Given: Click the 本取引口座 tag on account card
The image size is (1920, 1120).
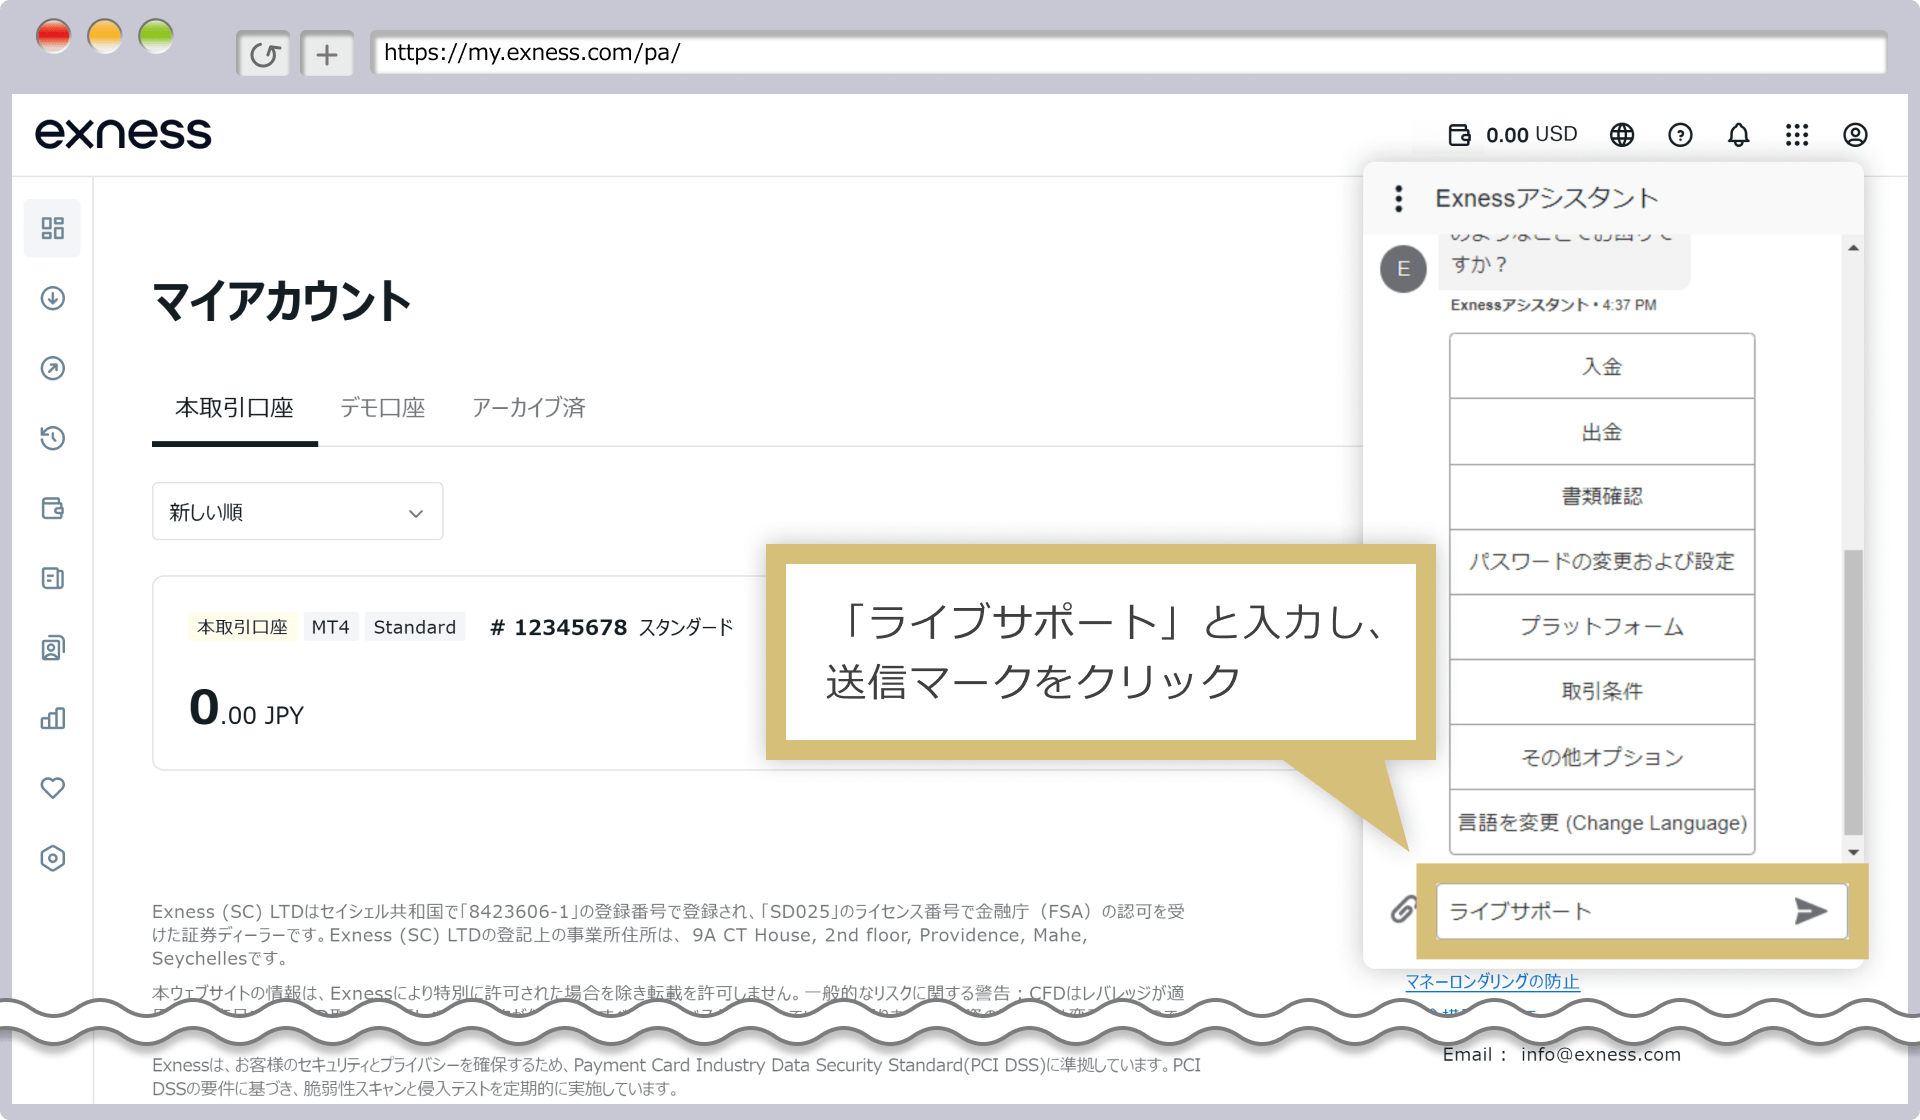Looking at the screenshot, I should tap(242, 627).
